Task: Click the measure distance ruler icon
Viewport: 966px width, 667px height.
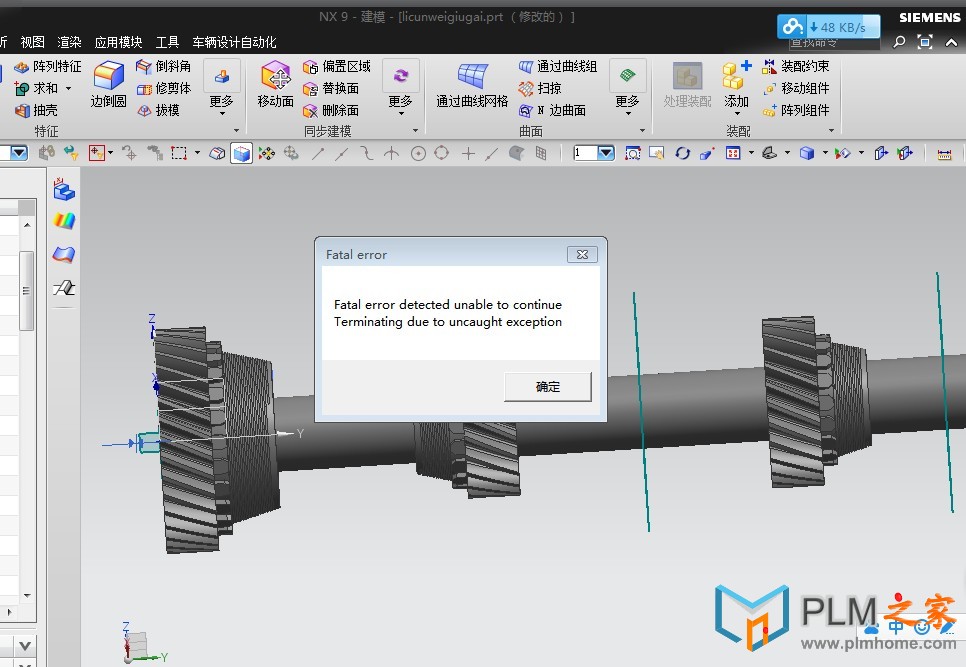Action: pyautogui.click(x=944, y=154)
